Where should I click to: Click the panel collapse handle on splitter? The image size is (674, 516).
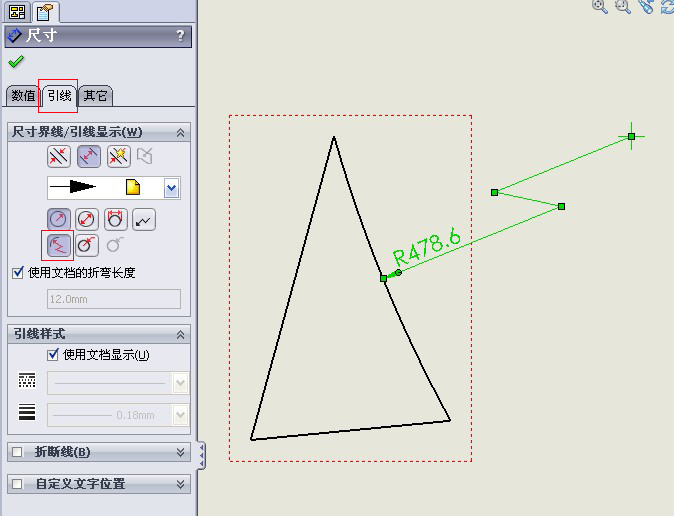[x=201, y=455]
